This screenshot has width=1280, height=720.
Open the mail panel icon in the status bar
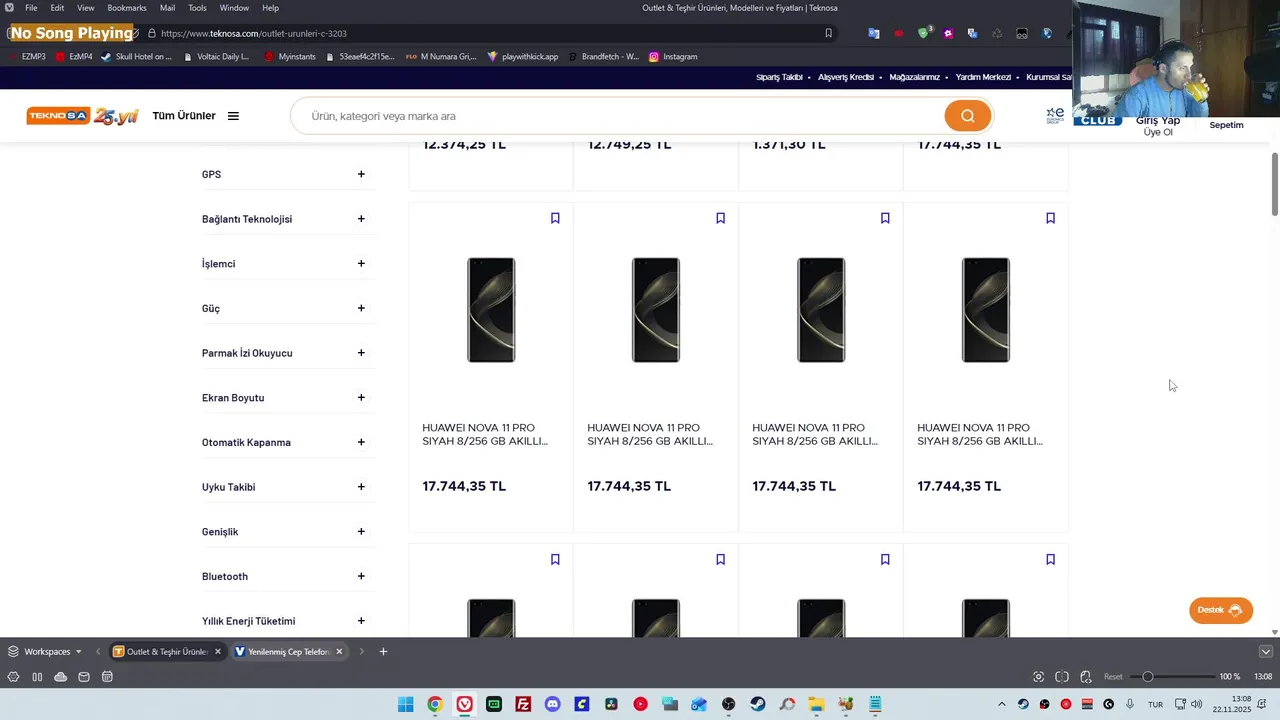(84, 677)
